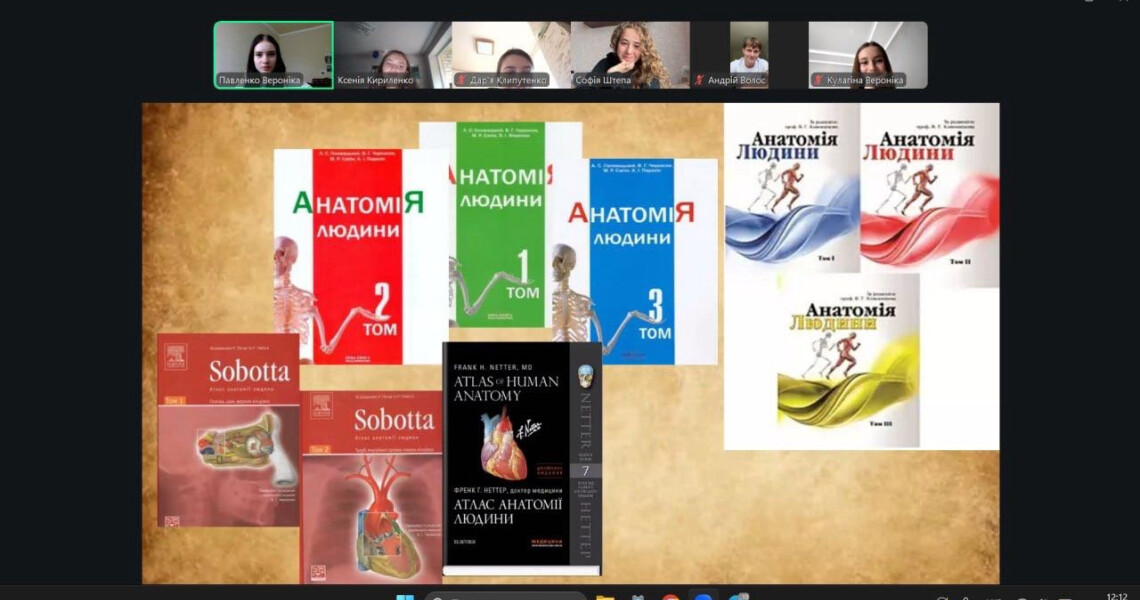Select Андрій Волос's video tile
The image size is (1140, 600).
click(x=749, y=55)
